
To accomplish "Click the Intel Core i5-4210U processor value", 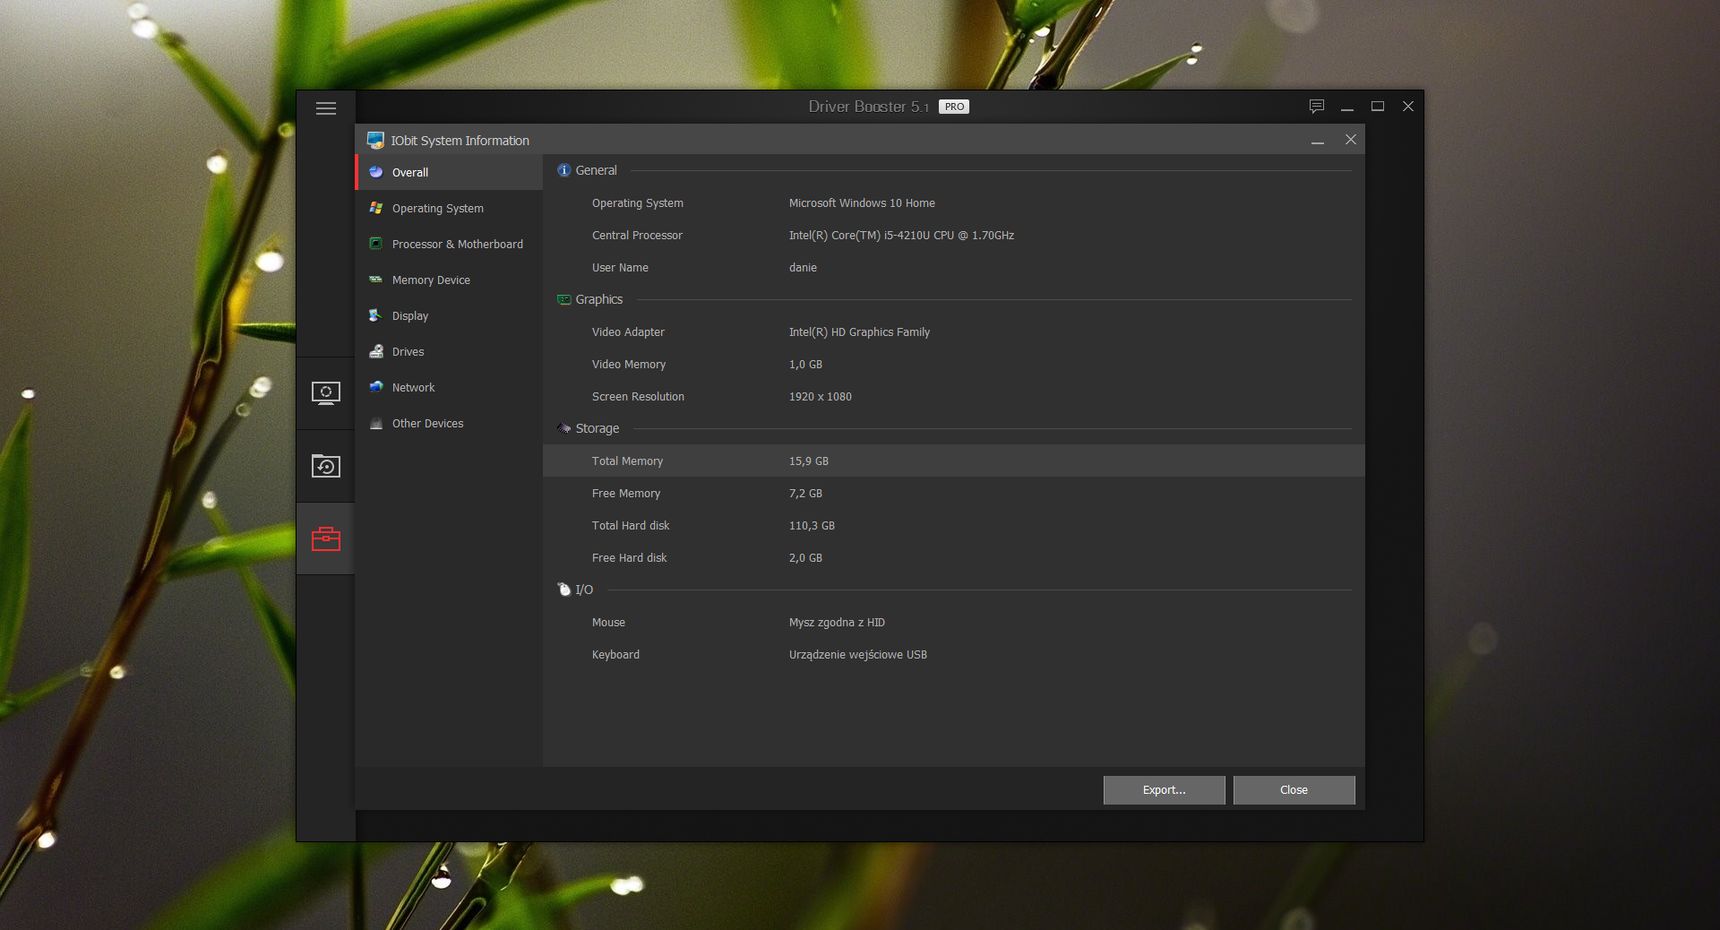I will coord(901,235).
